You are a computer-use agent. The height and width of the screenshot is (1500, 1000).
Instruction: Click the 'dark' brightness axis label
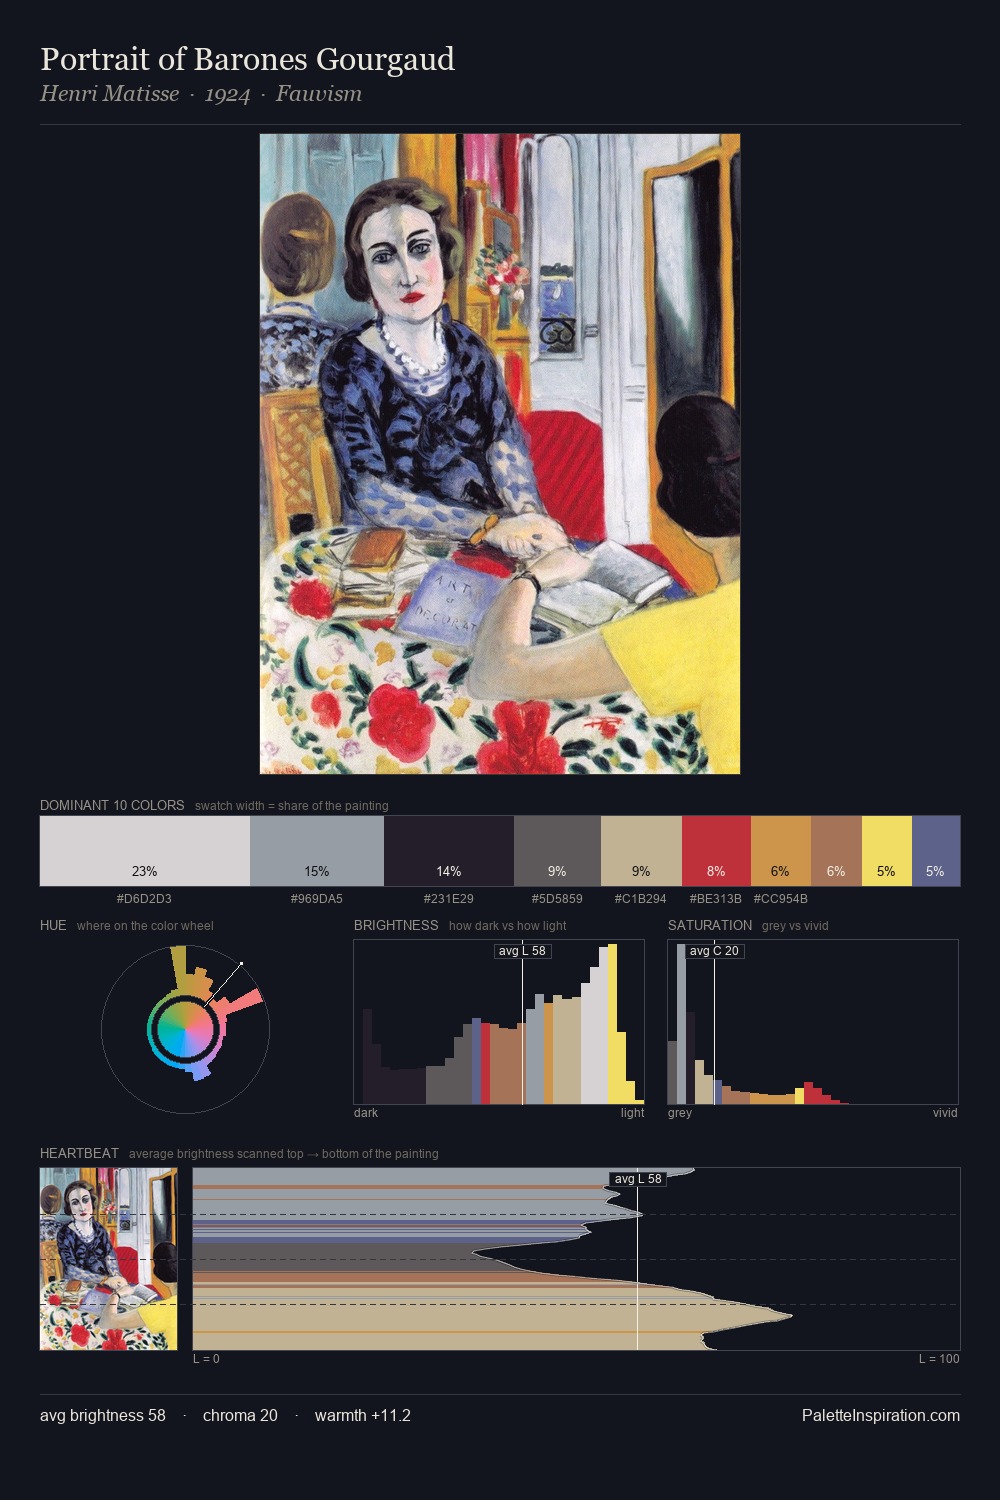[x=366, y=1113]
